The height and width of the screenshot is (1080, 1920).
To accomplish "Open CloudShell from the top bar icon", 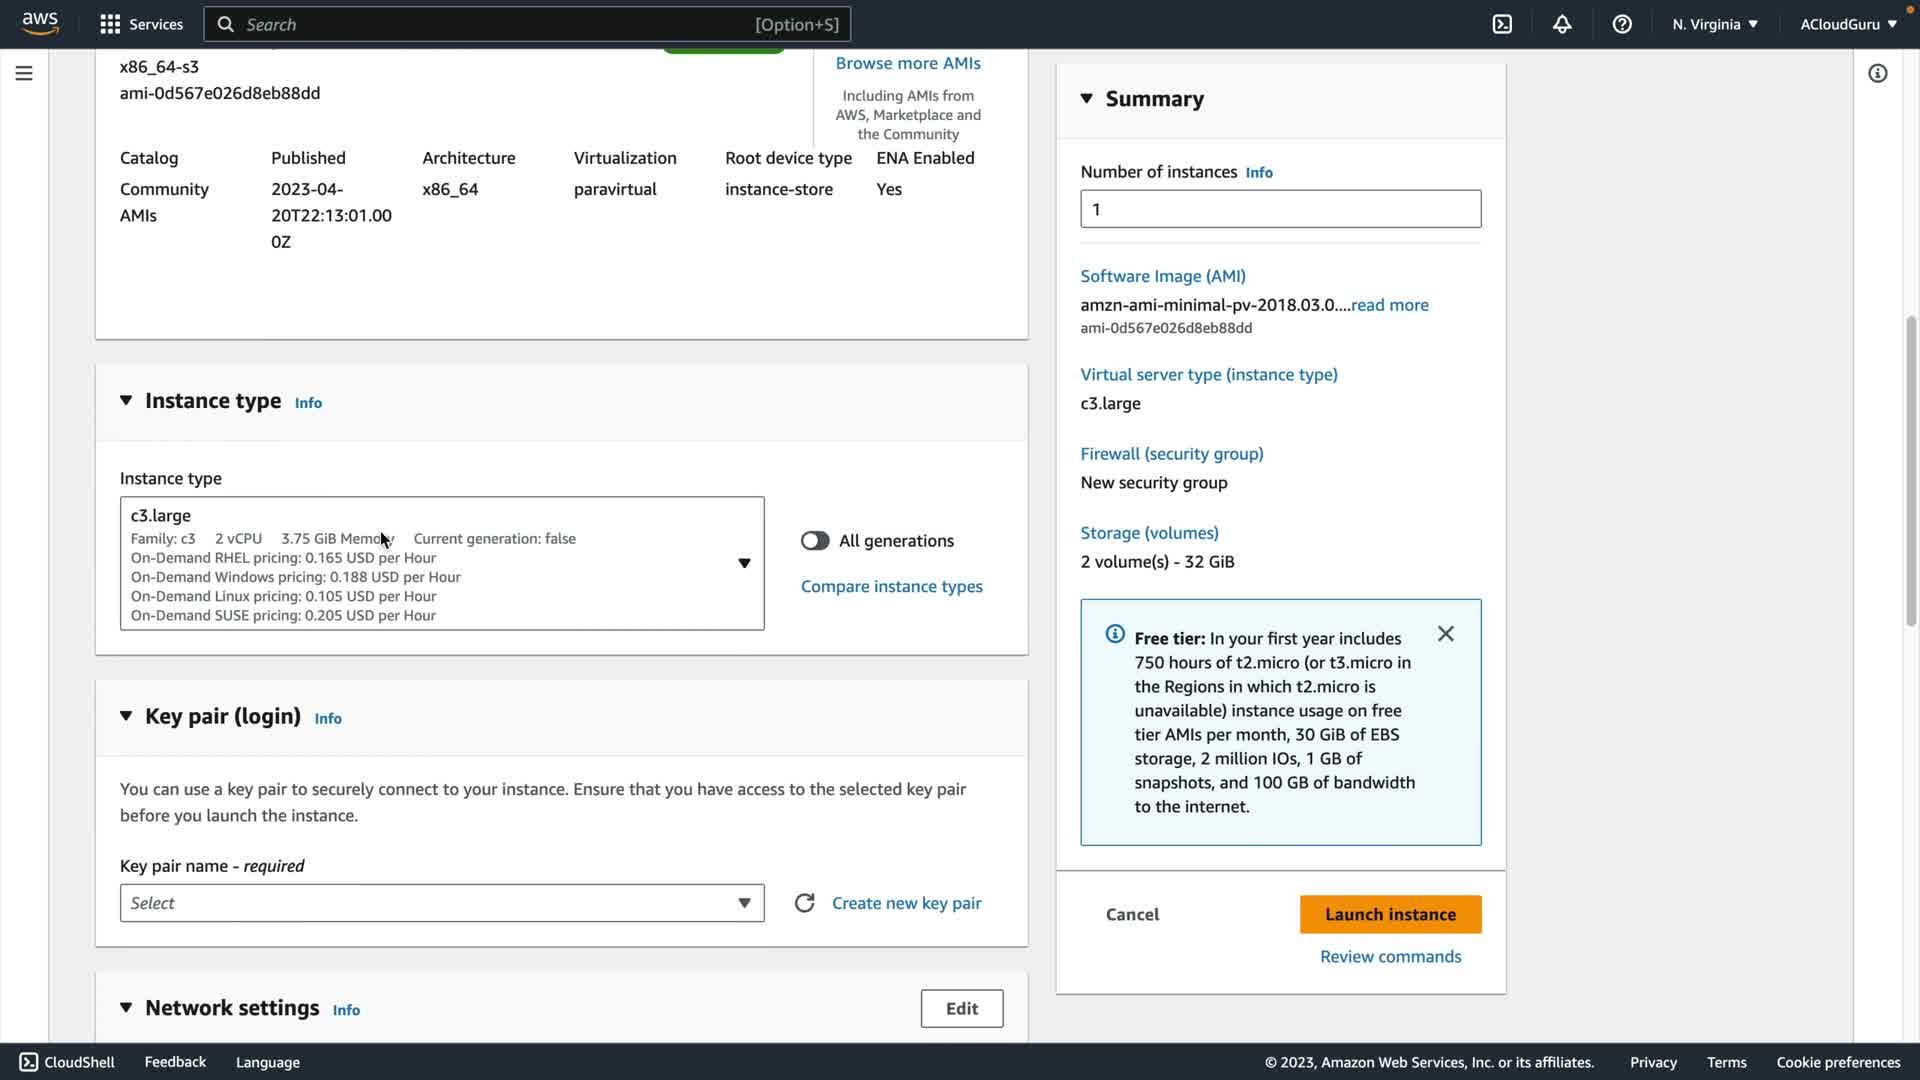I will tap(1502, 24).
